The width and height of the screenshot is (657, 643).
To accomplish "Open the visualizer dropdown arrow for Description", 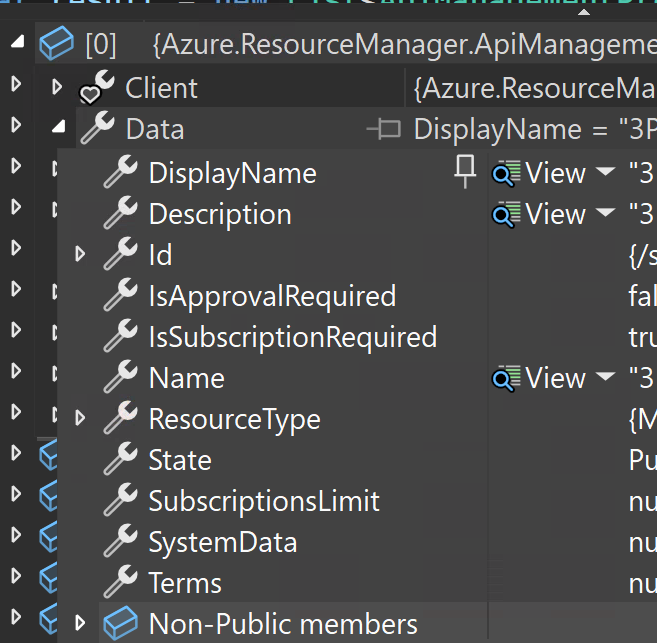I will (x=605, y=212).
